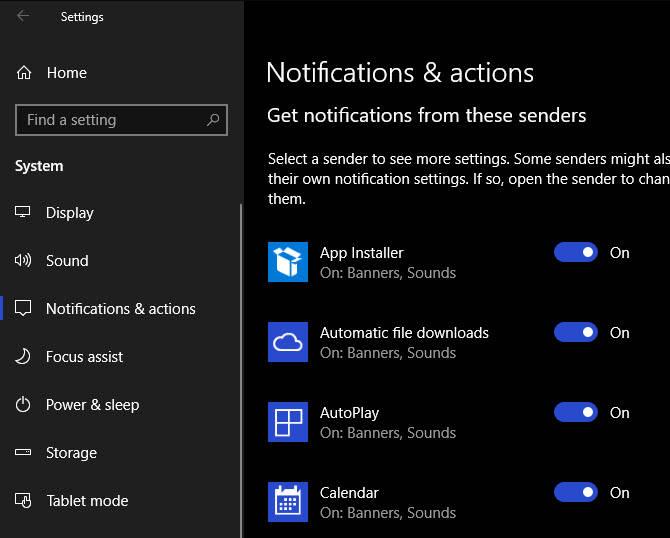Open App Installer sender settings
The width and height of the screenshot is (670, 538).
406,262
